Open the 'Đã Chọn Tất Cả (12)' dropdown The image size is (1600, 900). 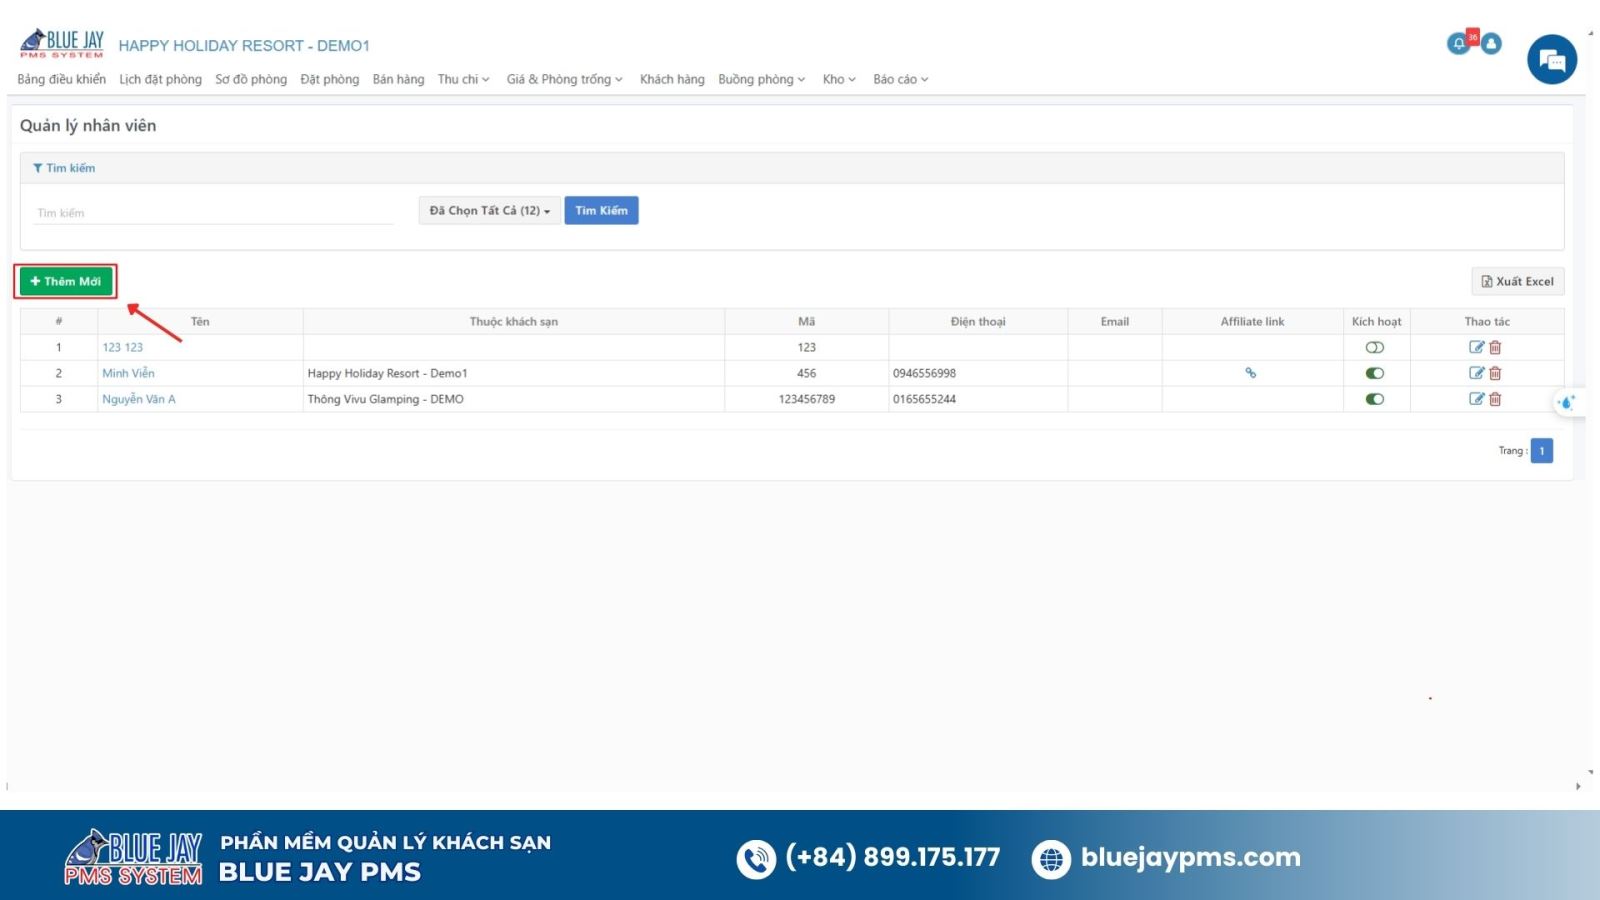[489, 210]
